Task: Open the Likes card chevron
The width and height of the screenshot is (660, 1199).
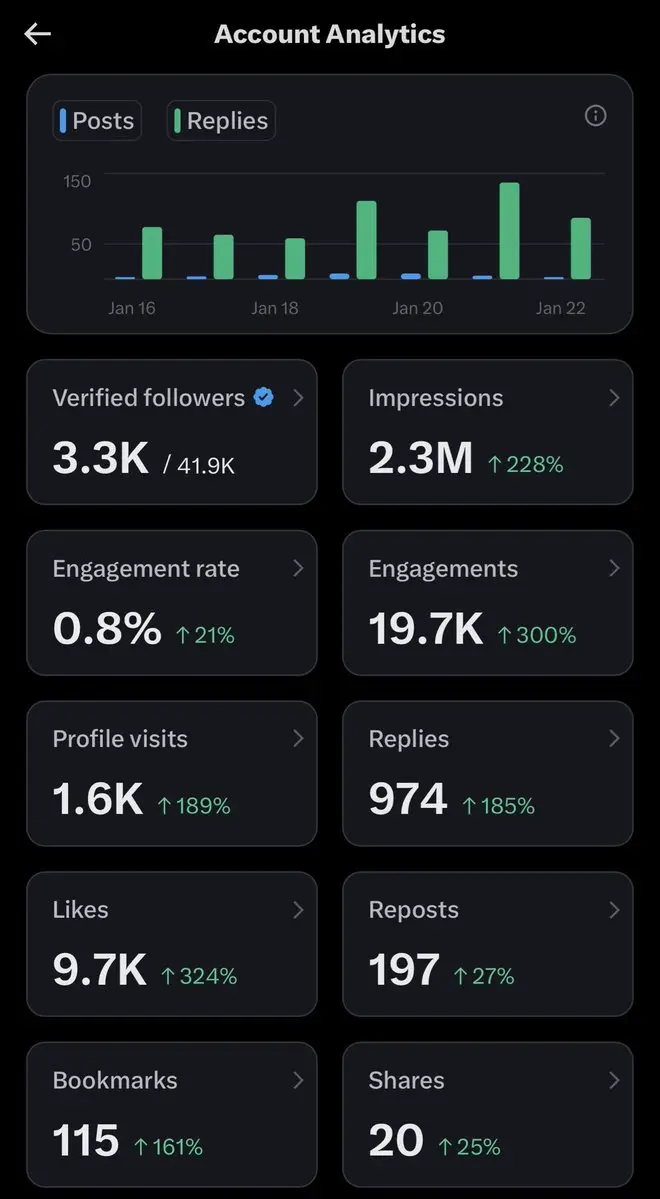Action: coord(297,909)
